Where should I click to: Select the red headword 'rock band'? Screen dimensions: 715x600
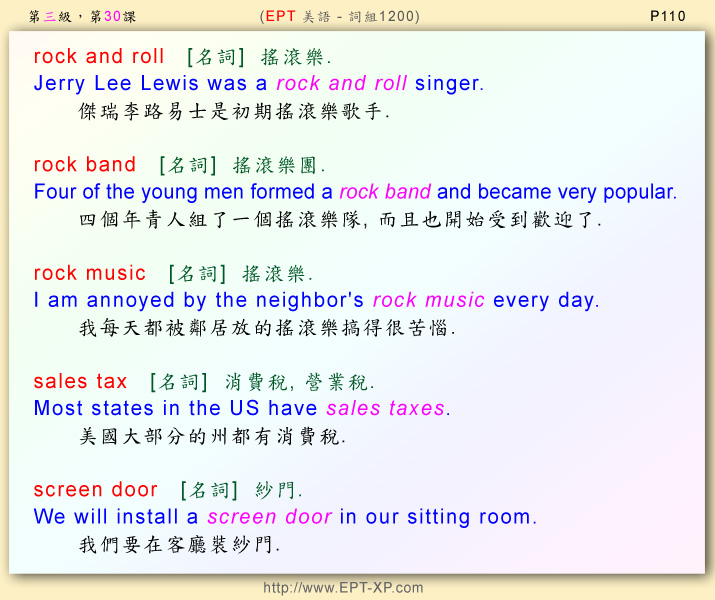85,165
